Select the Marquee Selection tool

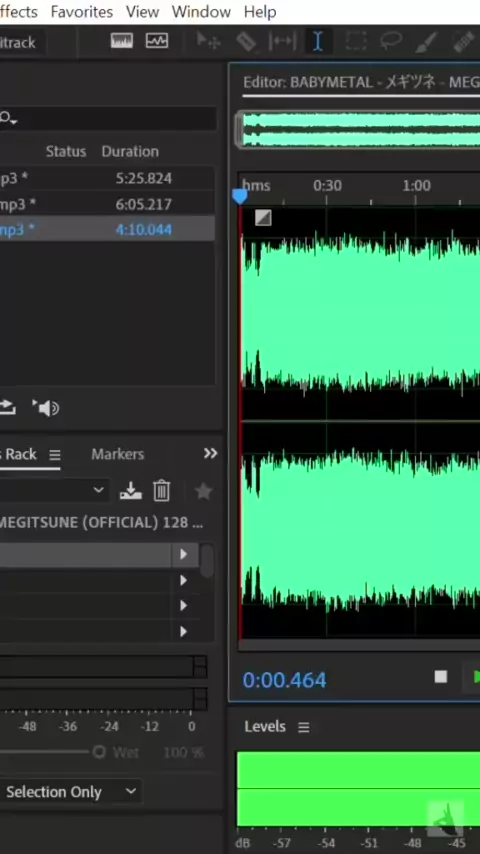[356, 41]
